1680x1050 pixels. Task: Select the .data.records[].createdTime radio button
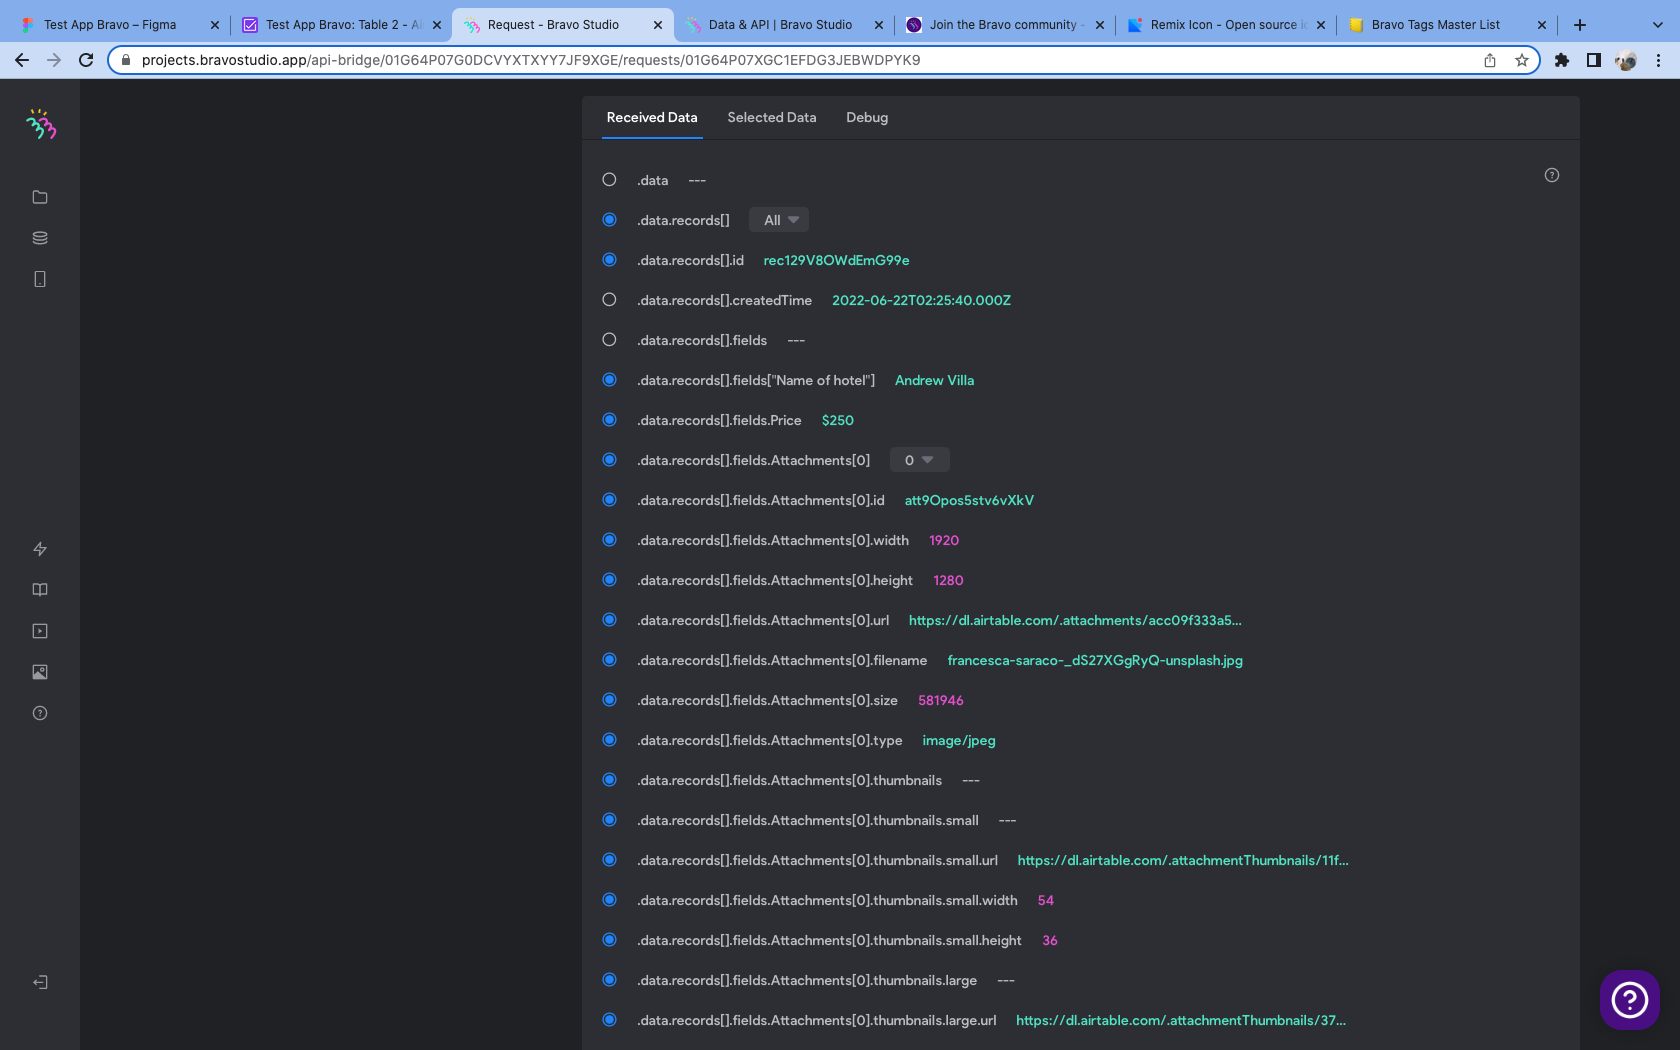tap(609, 300)
